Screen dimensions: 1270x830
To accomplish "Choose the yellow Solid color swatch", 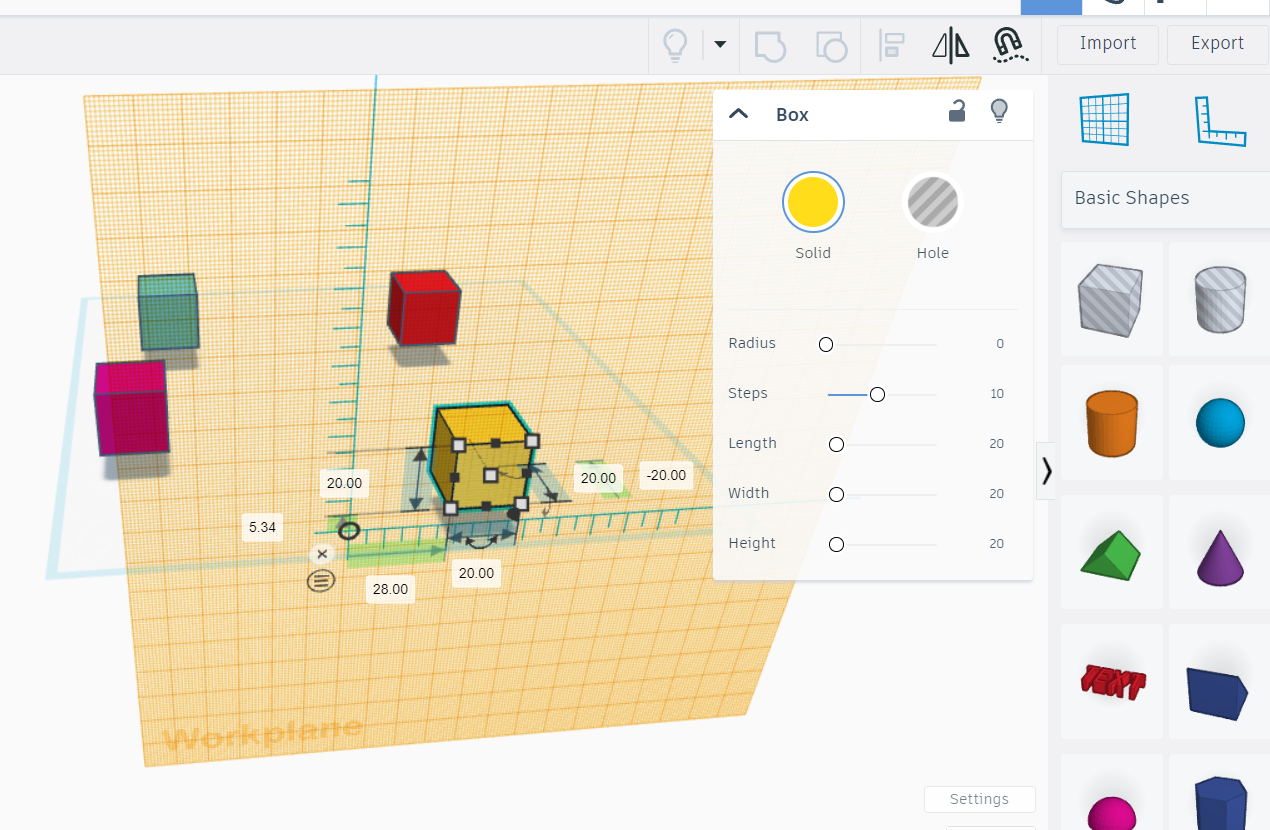I will point(813,202).
